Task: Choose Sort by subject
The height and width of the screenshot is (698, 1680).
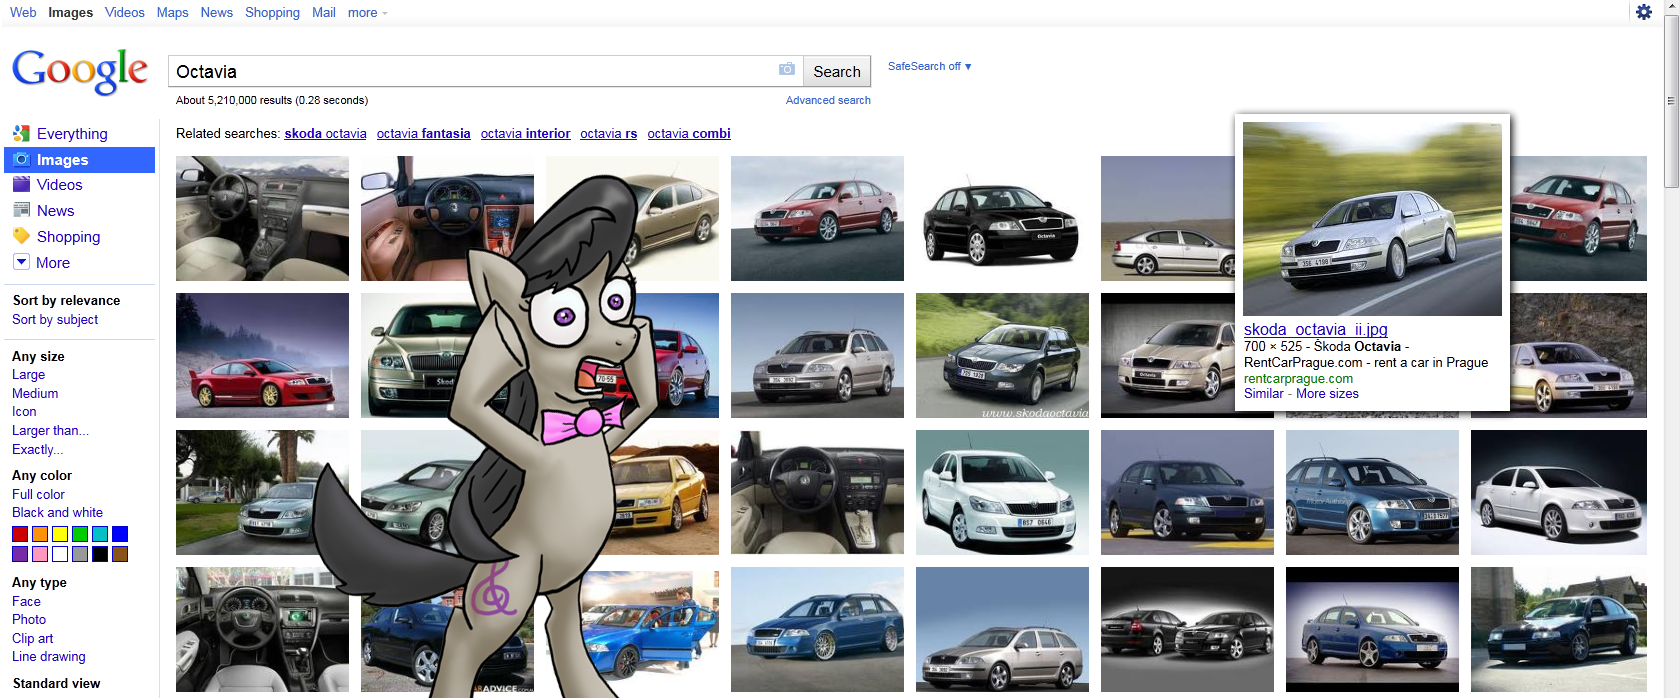Action: [55, 319]
